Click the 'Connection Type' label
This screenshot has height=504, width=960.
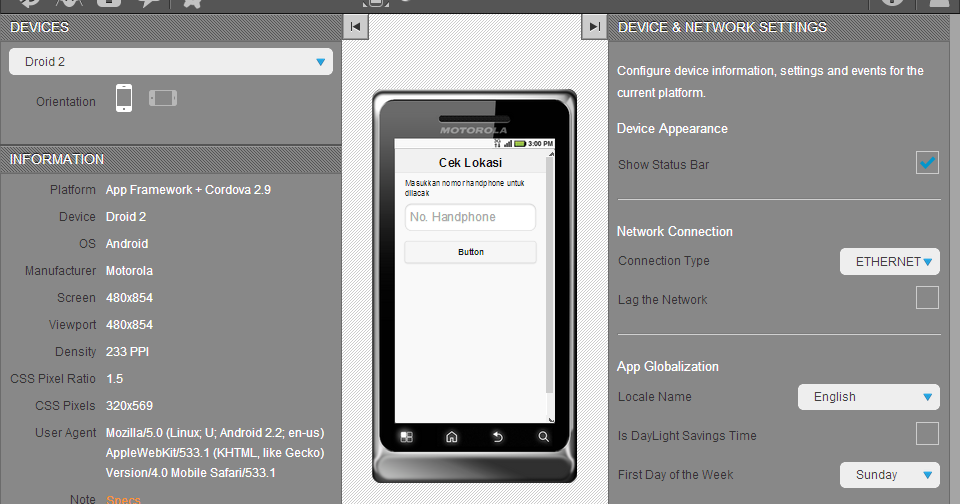tap(664, 261)
